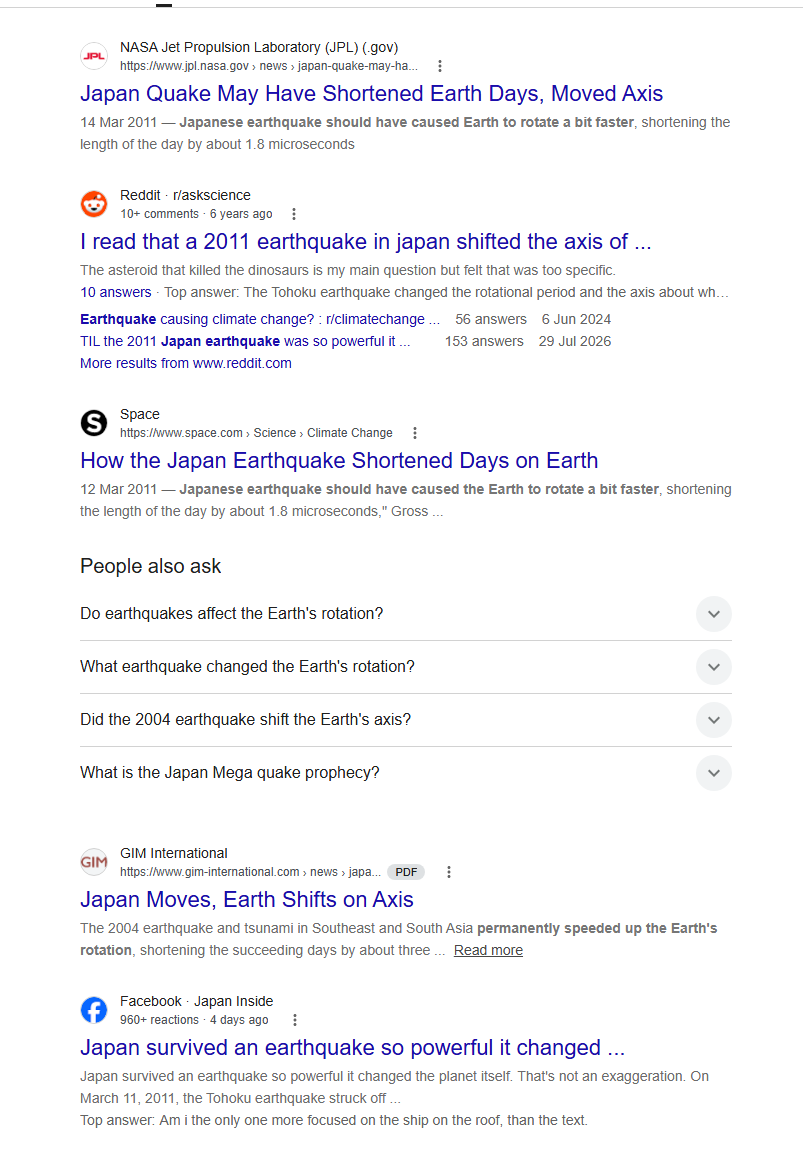Click the PDF badge on the GIM International result
The height and width of the screenshot is (1160, 803).
point(406,872)
